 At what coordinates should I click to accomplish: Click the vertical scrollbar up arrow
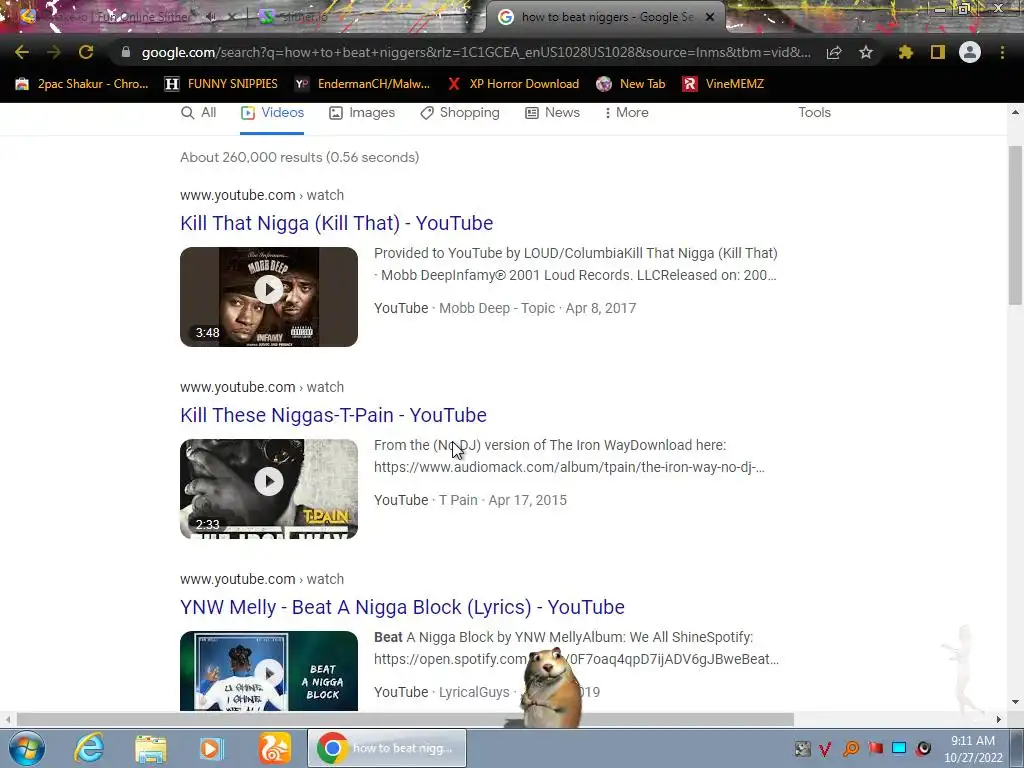pos(1015,112)
